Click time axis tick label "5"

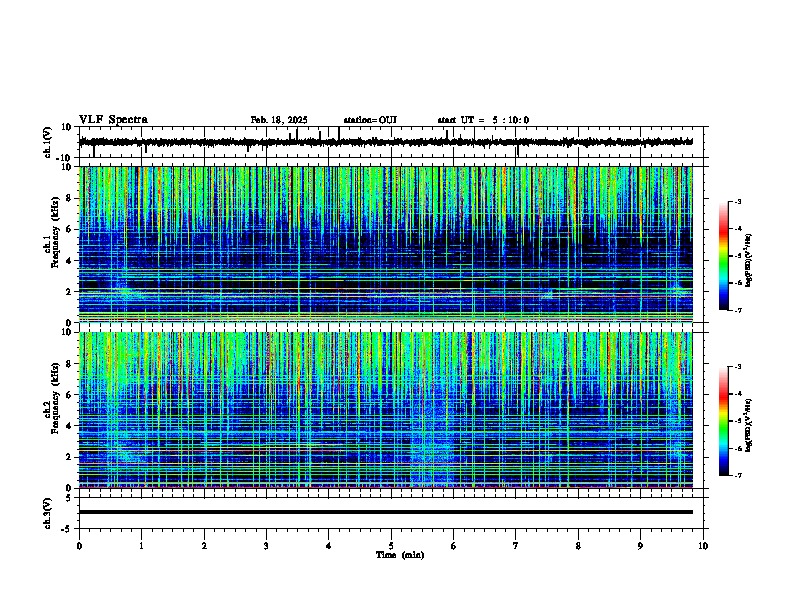(x=391, y=546)
